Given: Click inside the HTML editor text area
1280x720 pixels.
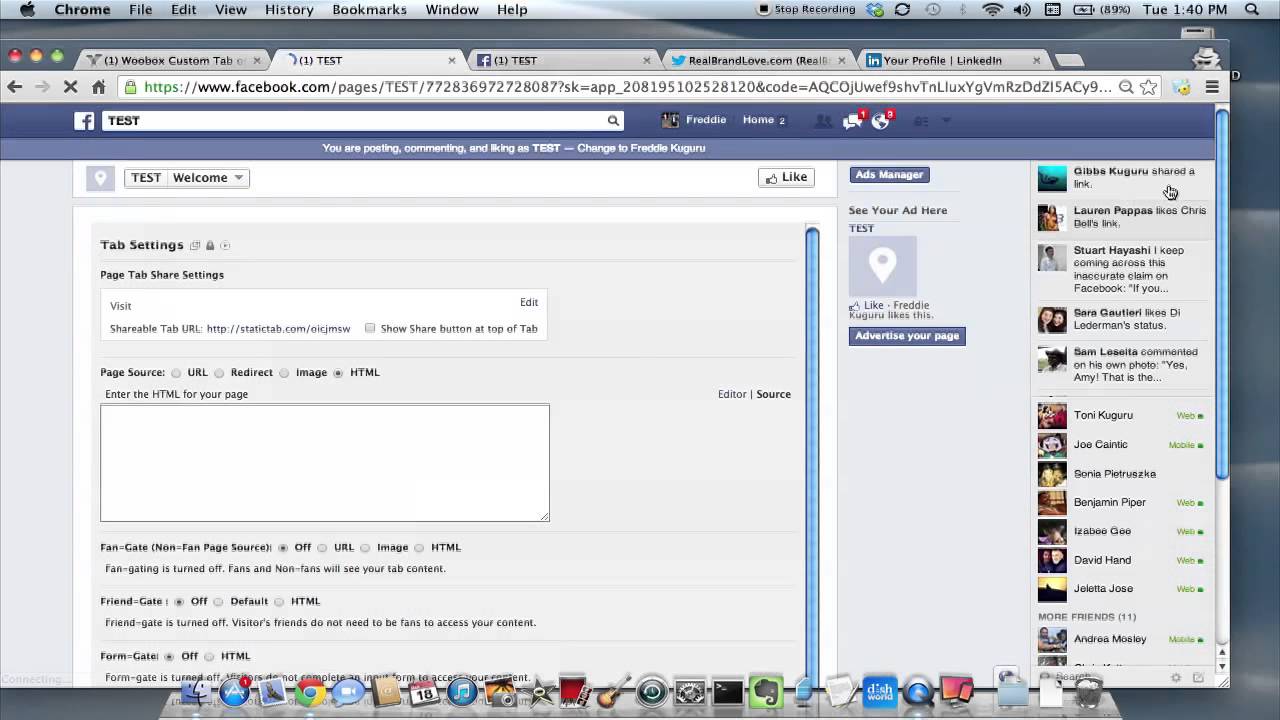Looking at the screenshot, I should click(324, 462).
